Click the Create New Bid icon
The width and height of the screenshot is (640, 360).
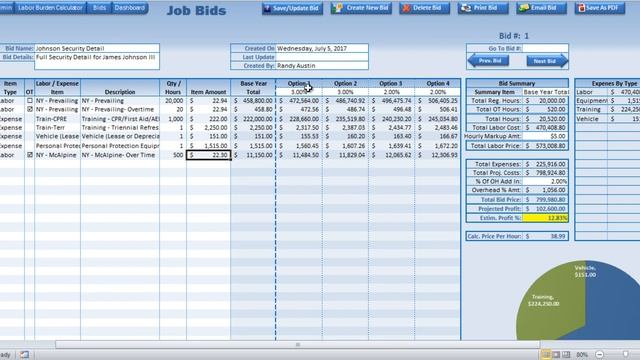coord(337,8)
